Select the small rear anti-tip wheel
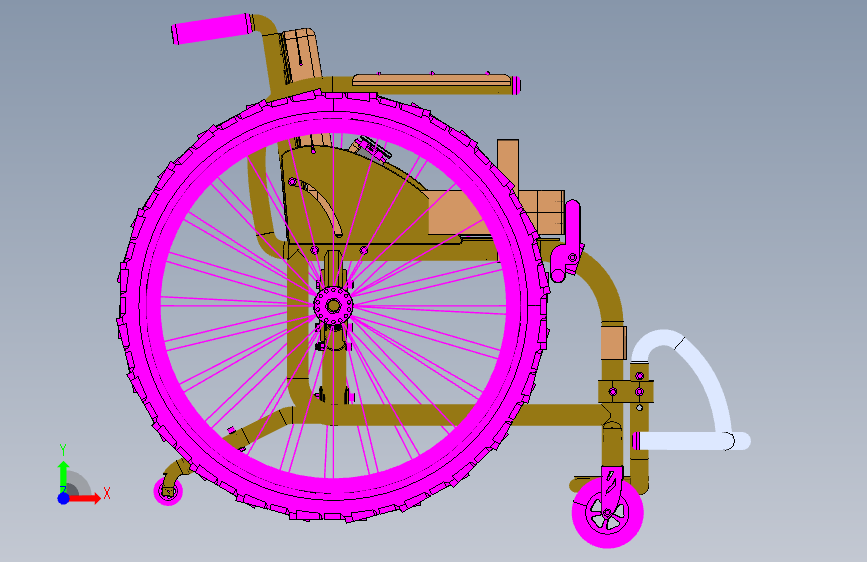867x562 pixels. tap(168, 491)
